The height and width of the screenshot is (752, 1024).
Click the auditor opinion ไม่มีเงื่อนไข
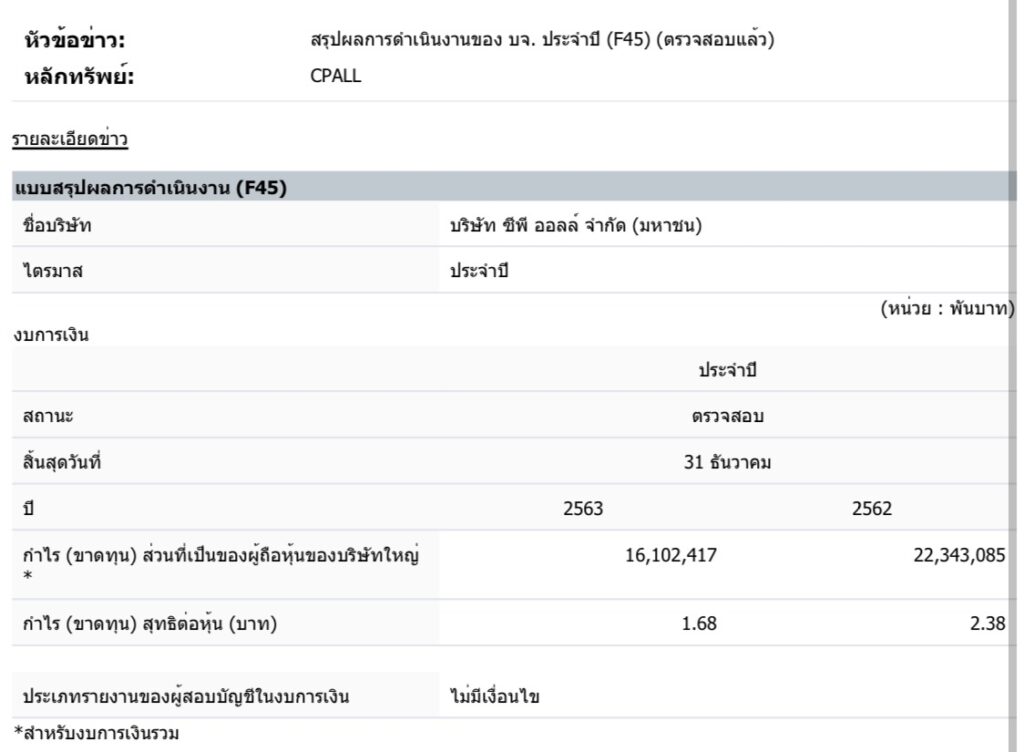point(495,697)
